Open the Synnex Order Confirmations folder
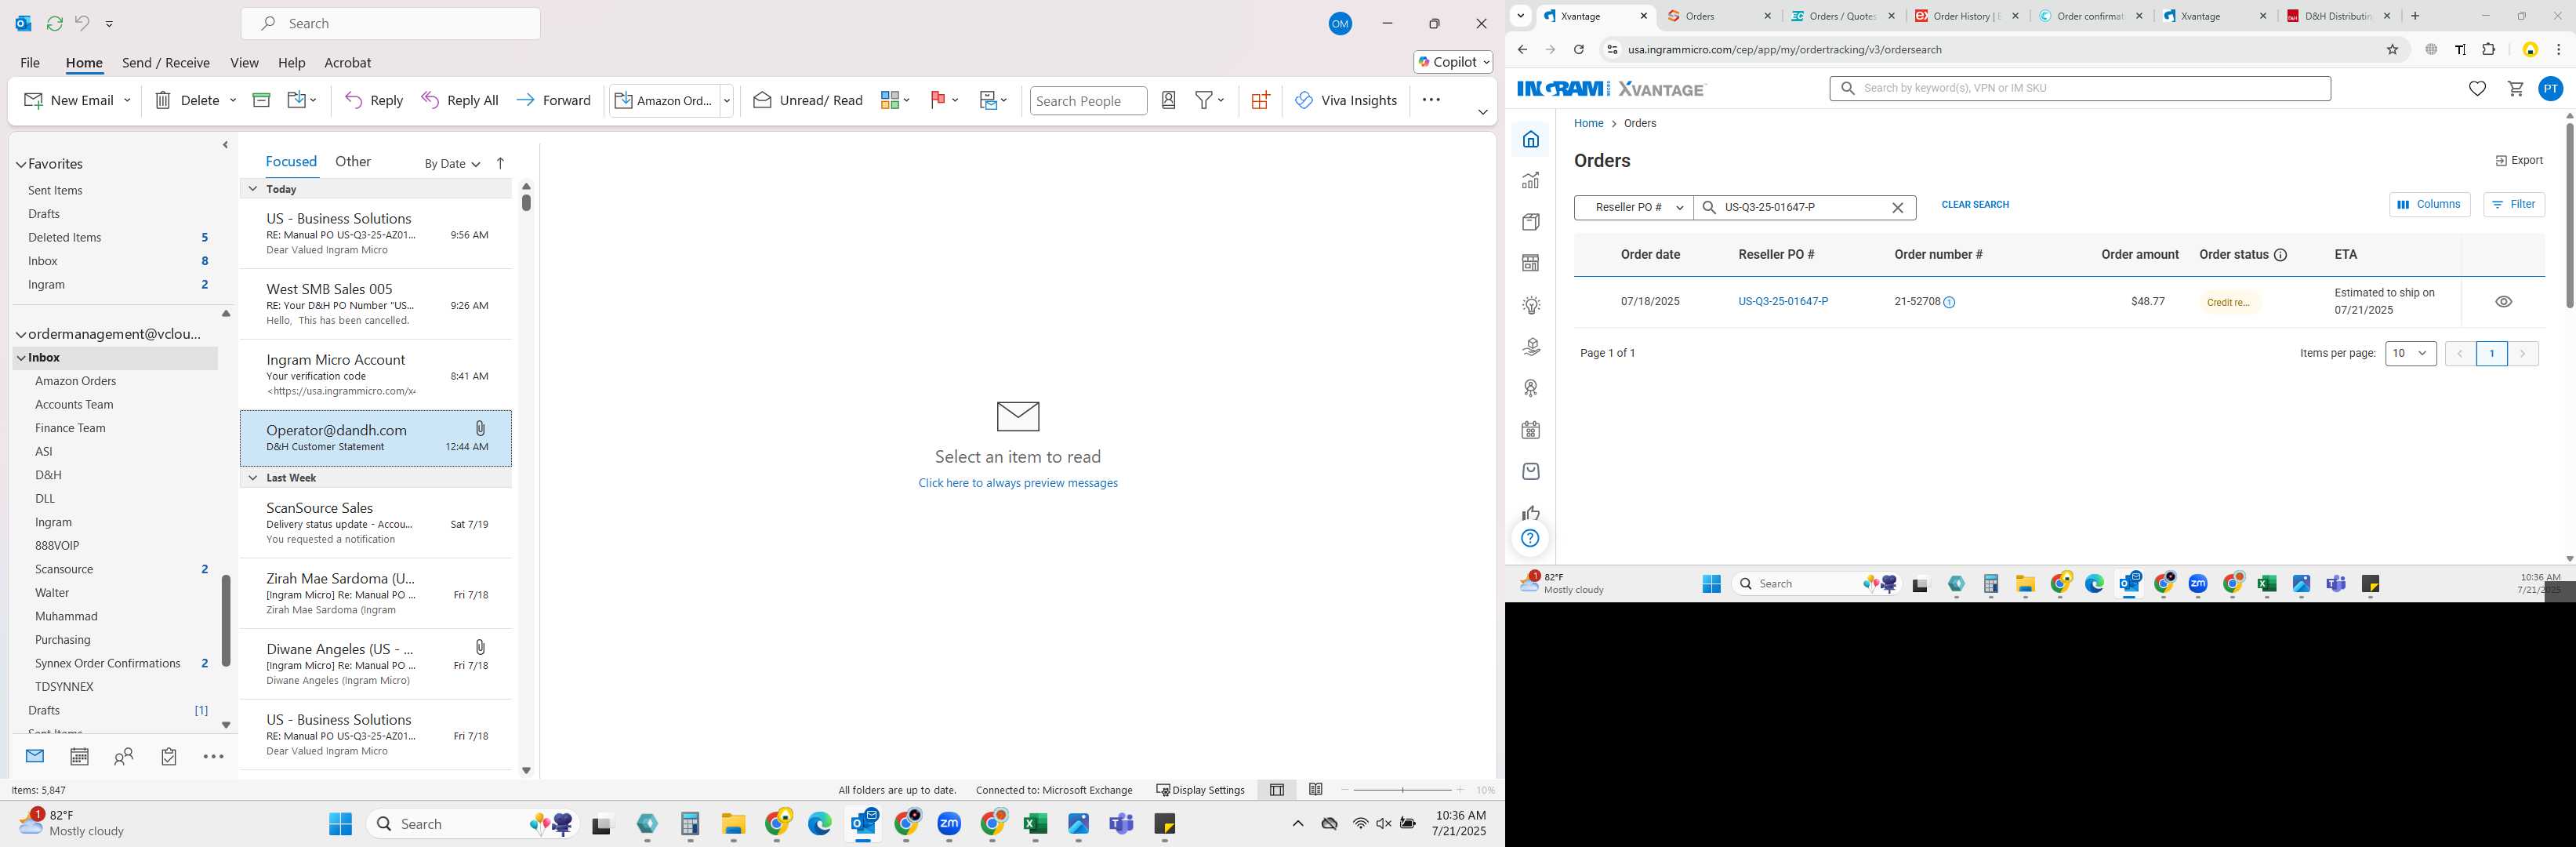The height and width of the screenshot is (847, 2576). 108,663
